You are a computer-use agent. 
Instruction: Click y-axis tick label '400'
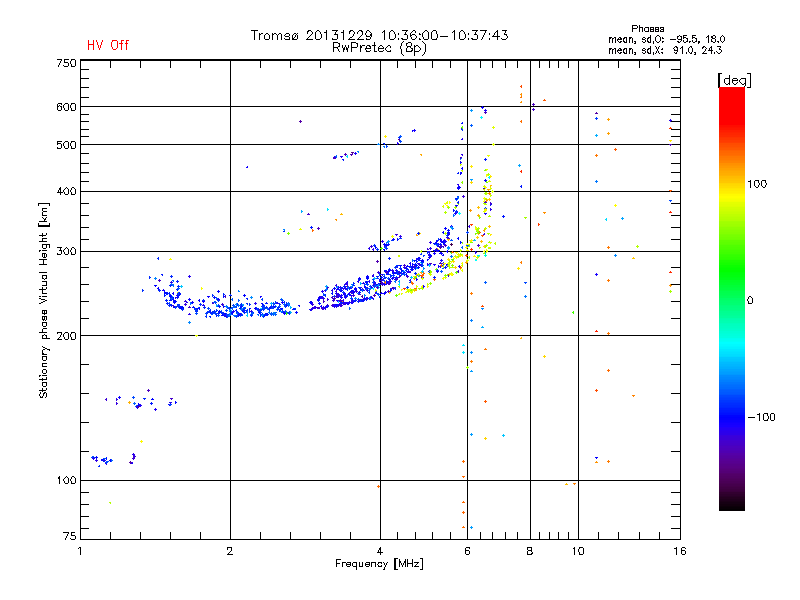pyautogui.click(x=66, y=191)
